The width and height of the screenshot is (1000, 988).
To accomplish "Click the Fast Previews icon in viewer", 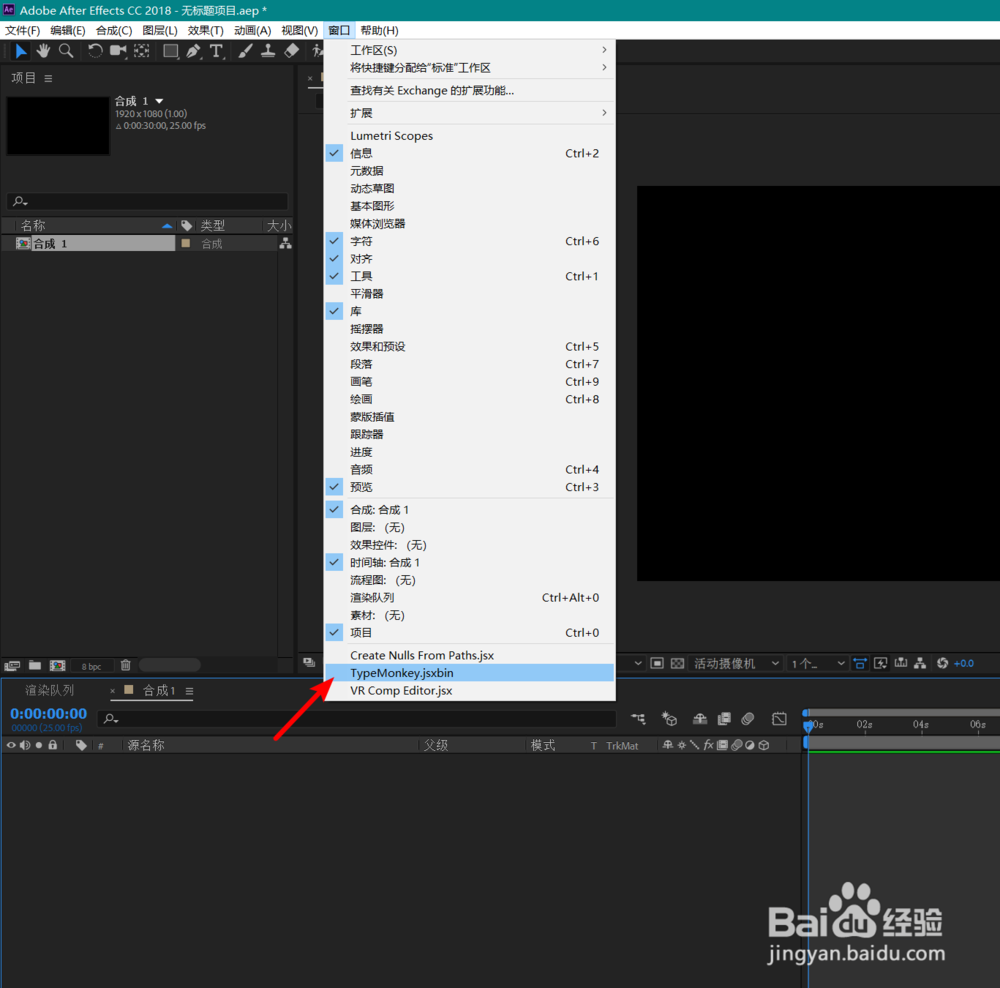I will pos(880,663).
